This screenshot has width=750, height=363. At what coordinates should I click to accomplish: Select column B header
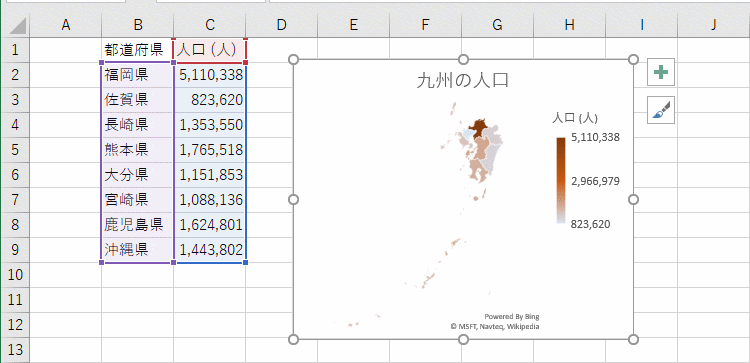(138, 25)
